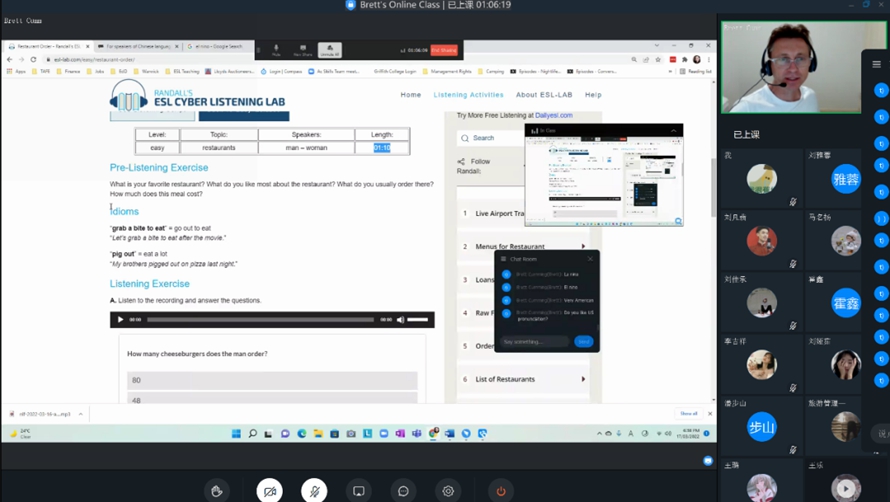Turn on the camera in bottom toolbar
890x502 pixels.
coord(269,491)
